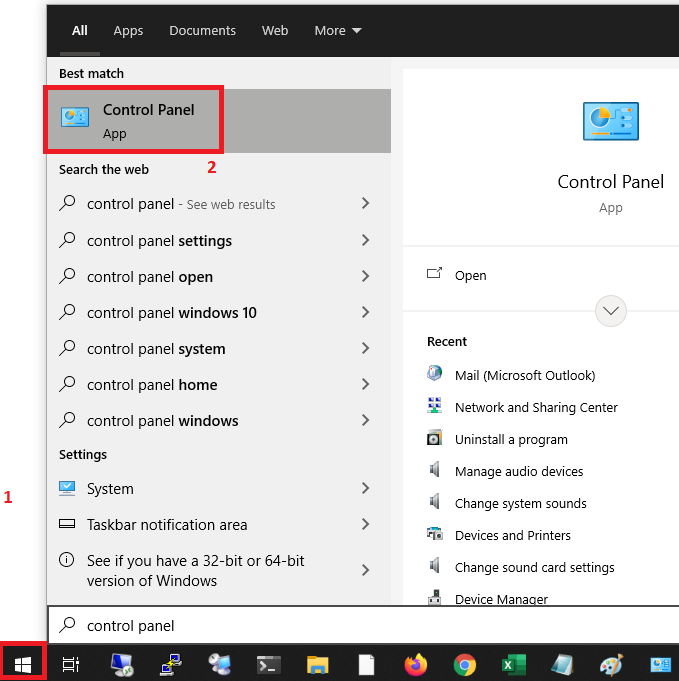Viewport: 679px width, 681px height.
Task: Open Mail (Microsoft Outlook) recent item
Action: [525, 375]
